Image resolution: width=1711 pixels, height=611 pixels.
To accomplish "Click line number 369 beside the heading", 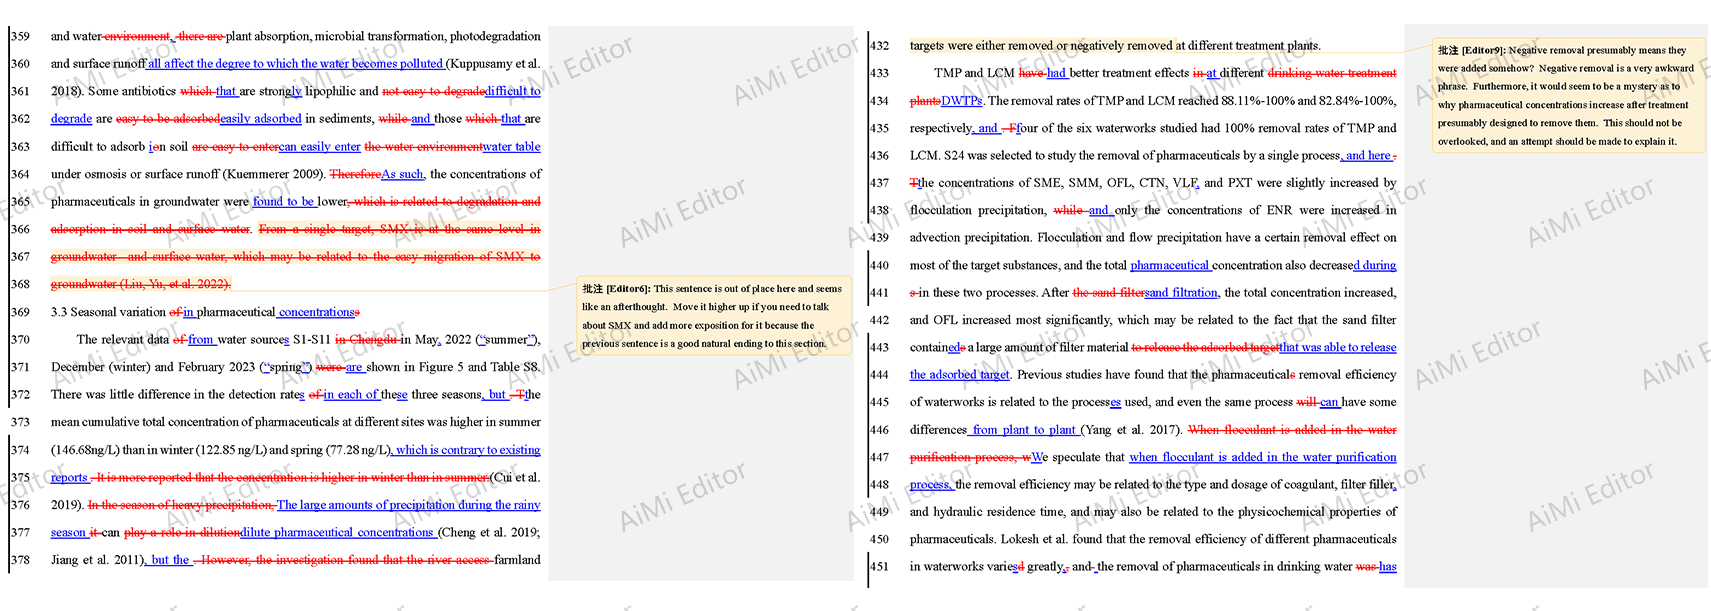I will click(x=21, y=312).
